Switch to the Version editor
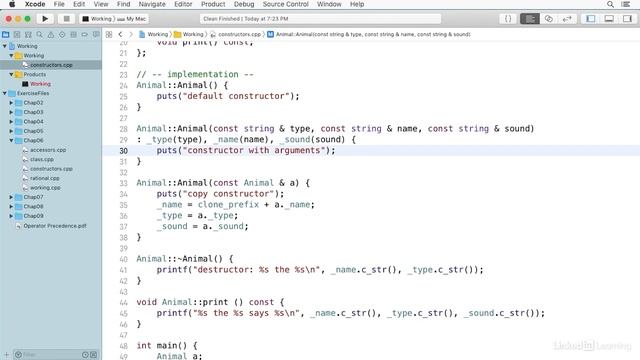The height and width of the screenshot is (360, 640). tap(567, 19)
